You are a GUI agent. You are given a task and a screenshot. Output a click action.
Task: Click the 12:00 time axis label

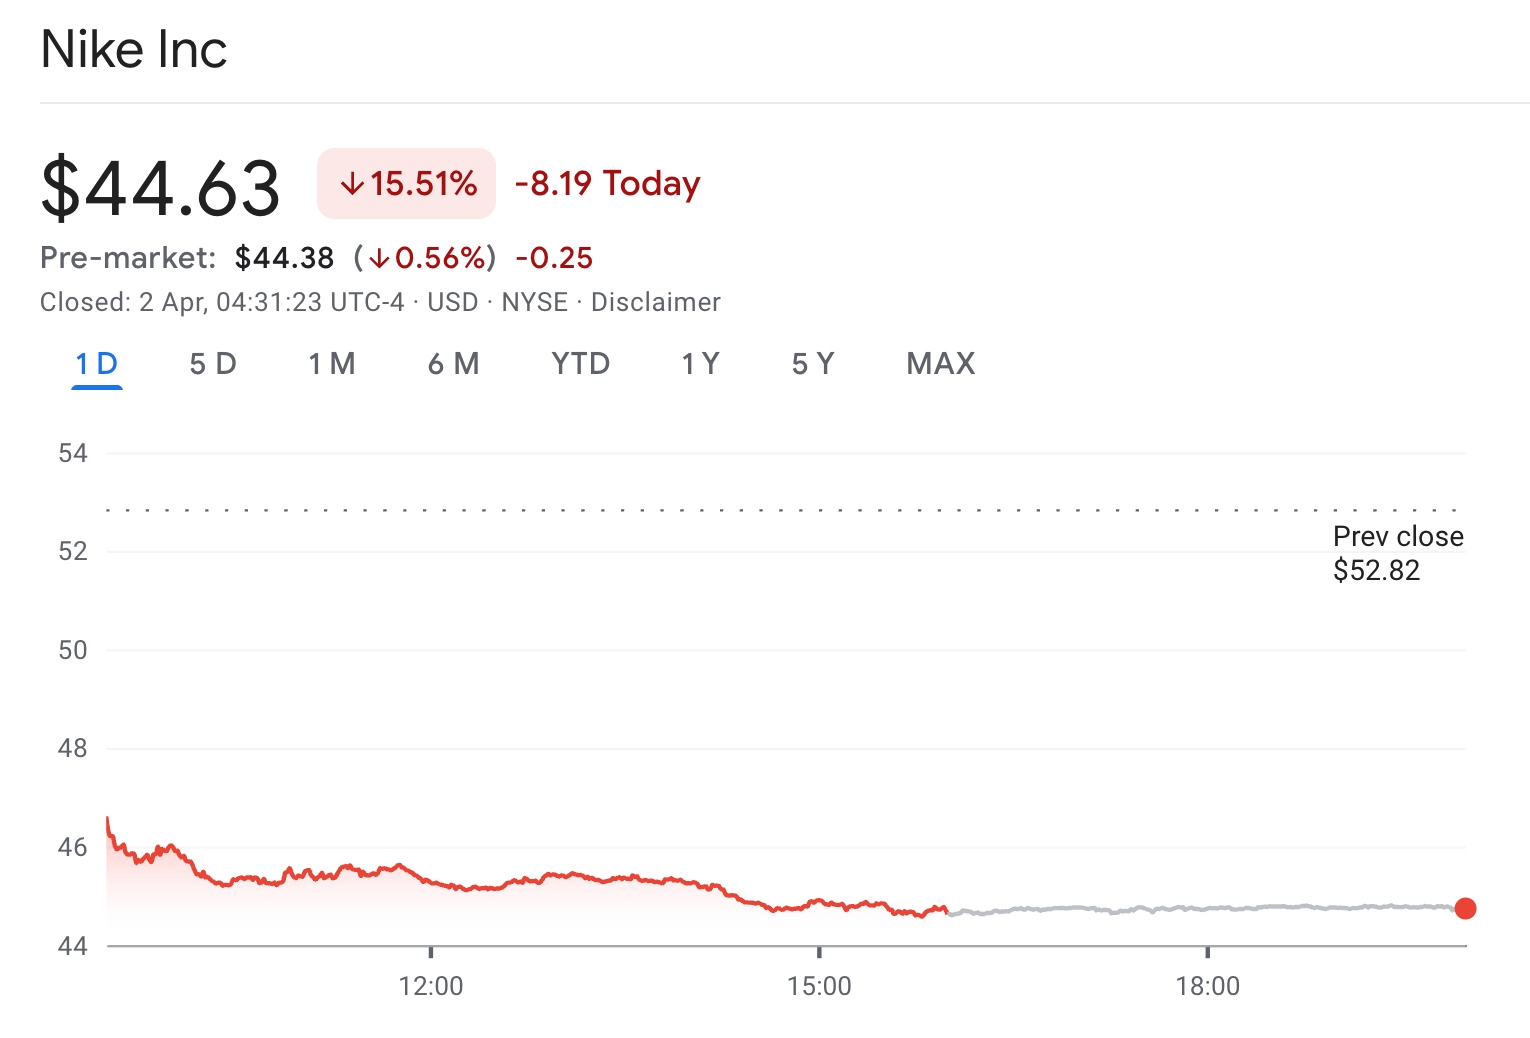[x=431, y=987]
